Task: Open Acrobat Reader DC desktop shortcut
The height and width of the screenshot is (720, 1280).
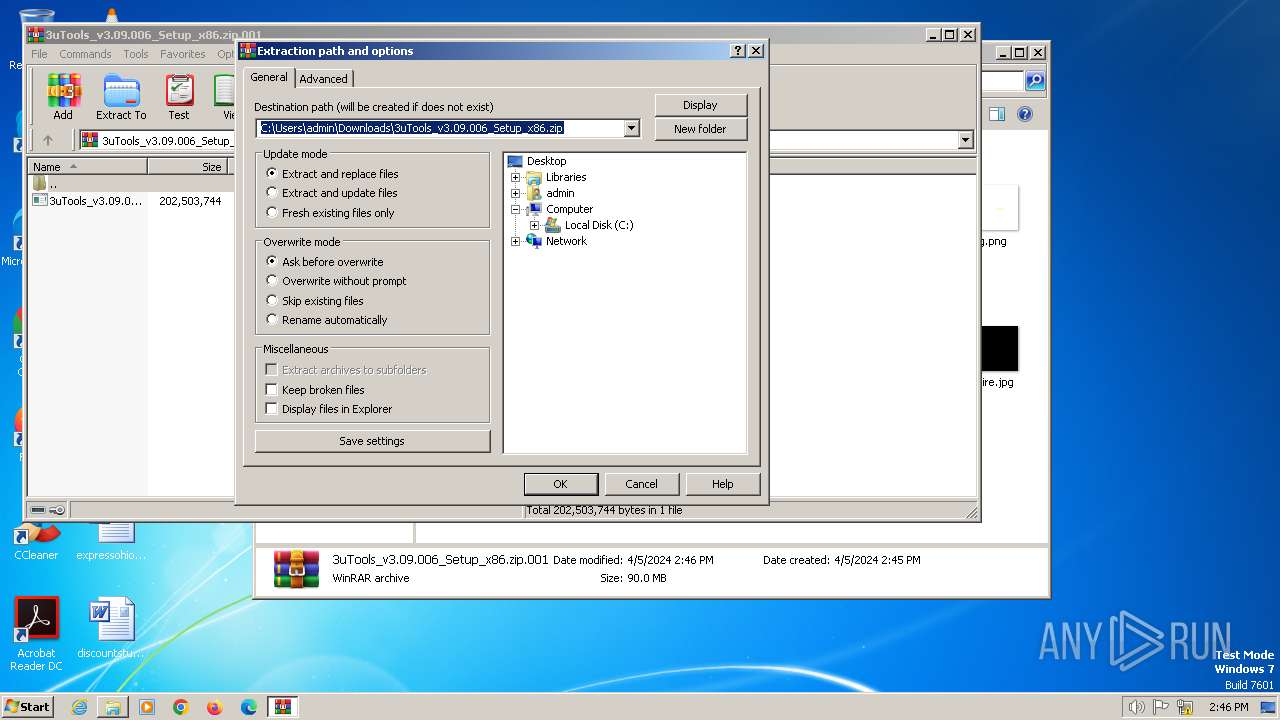Action: [x=37, y=634]
